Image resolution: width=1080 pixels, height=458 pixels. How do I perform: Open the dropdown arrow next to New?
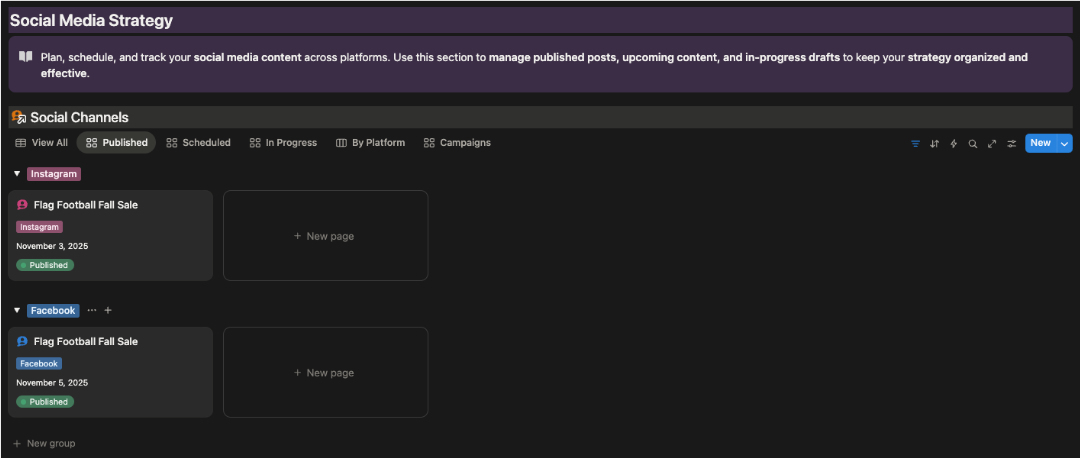1064,143
